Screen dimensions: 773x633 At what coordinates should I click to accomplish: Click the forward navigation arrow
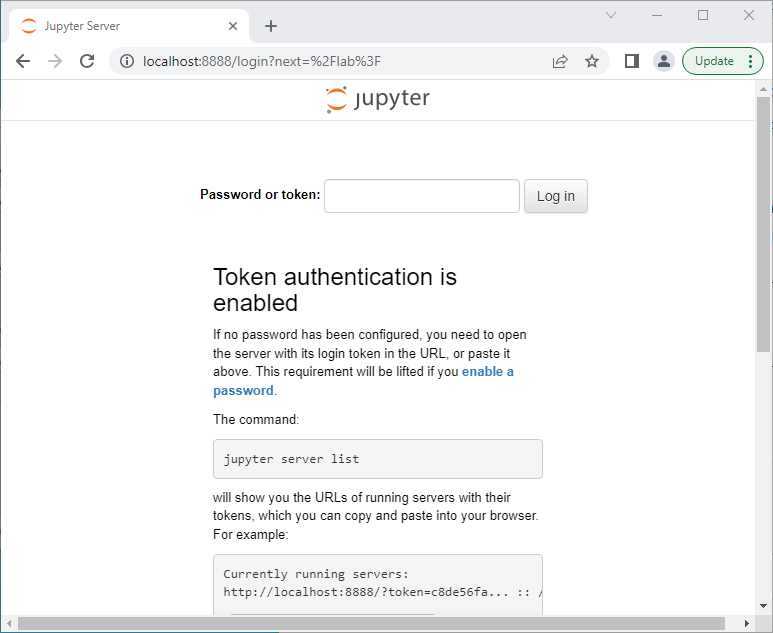[55, 61]
